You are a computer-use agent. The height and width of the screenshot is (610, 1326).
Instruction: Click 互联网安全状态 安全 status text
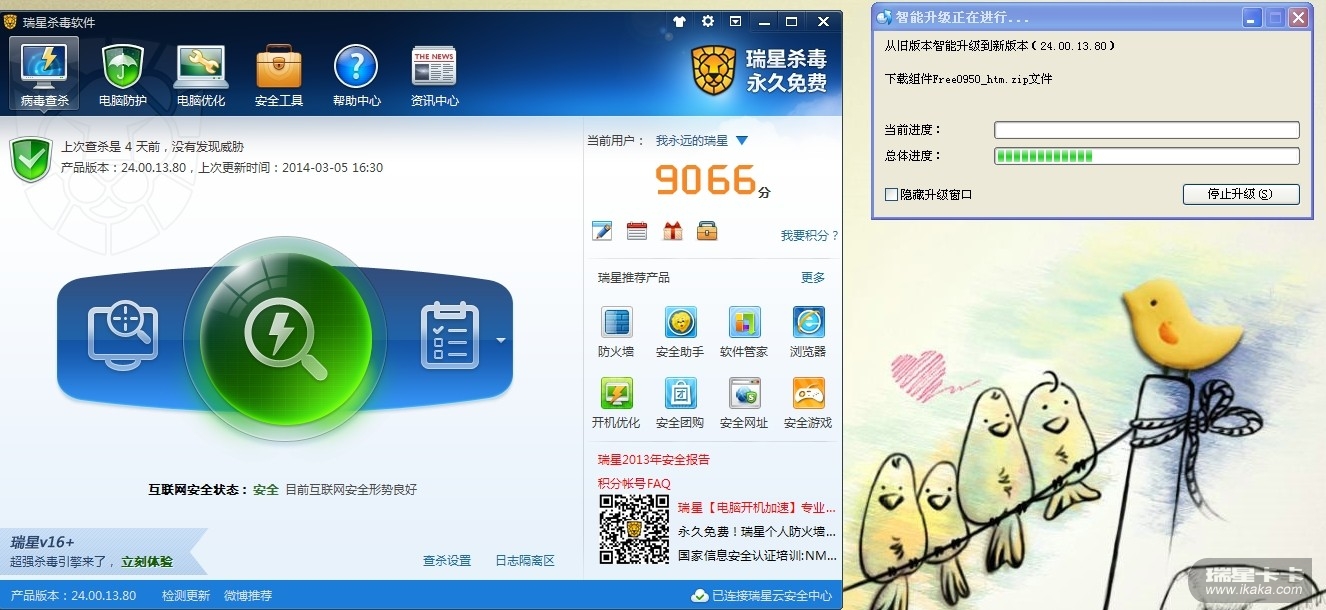click(x=214, y=490)
